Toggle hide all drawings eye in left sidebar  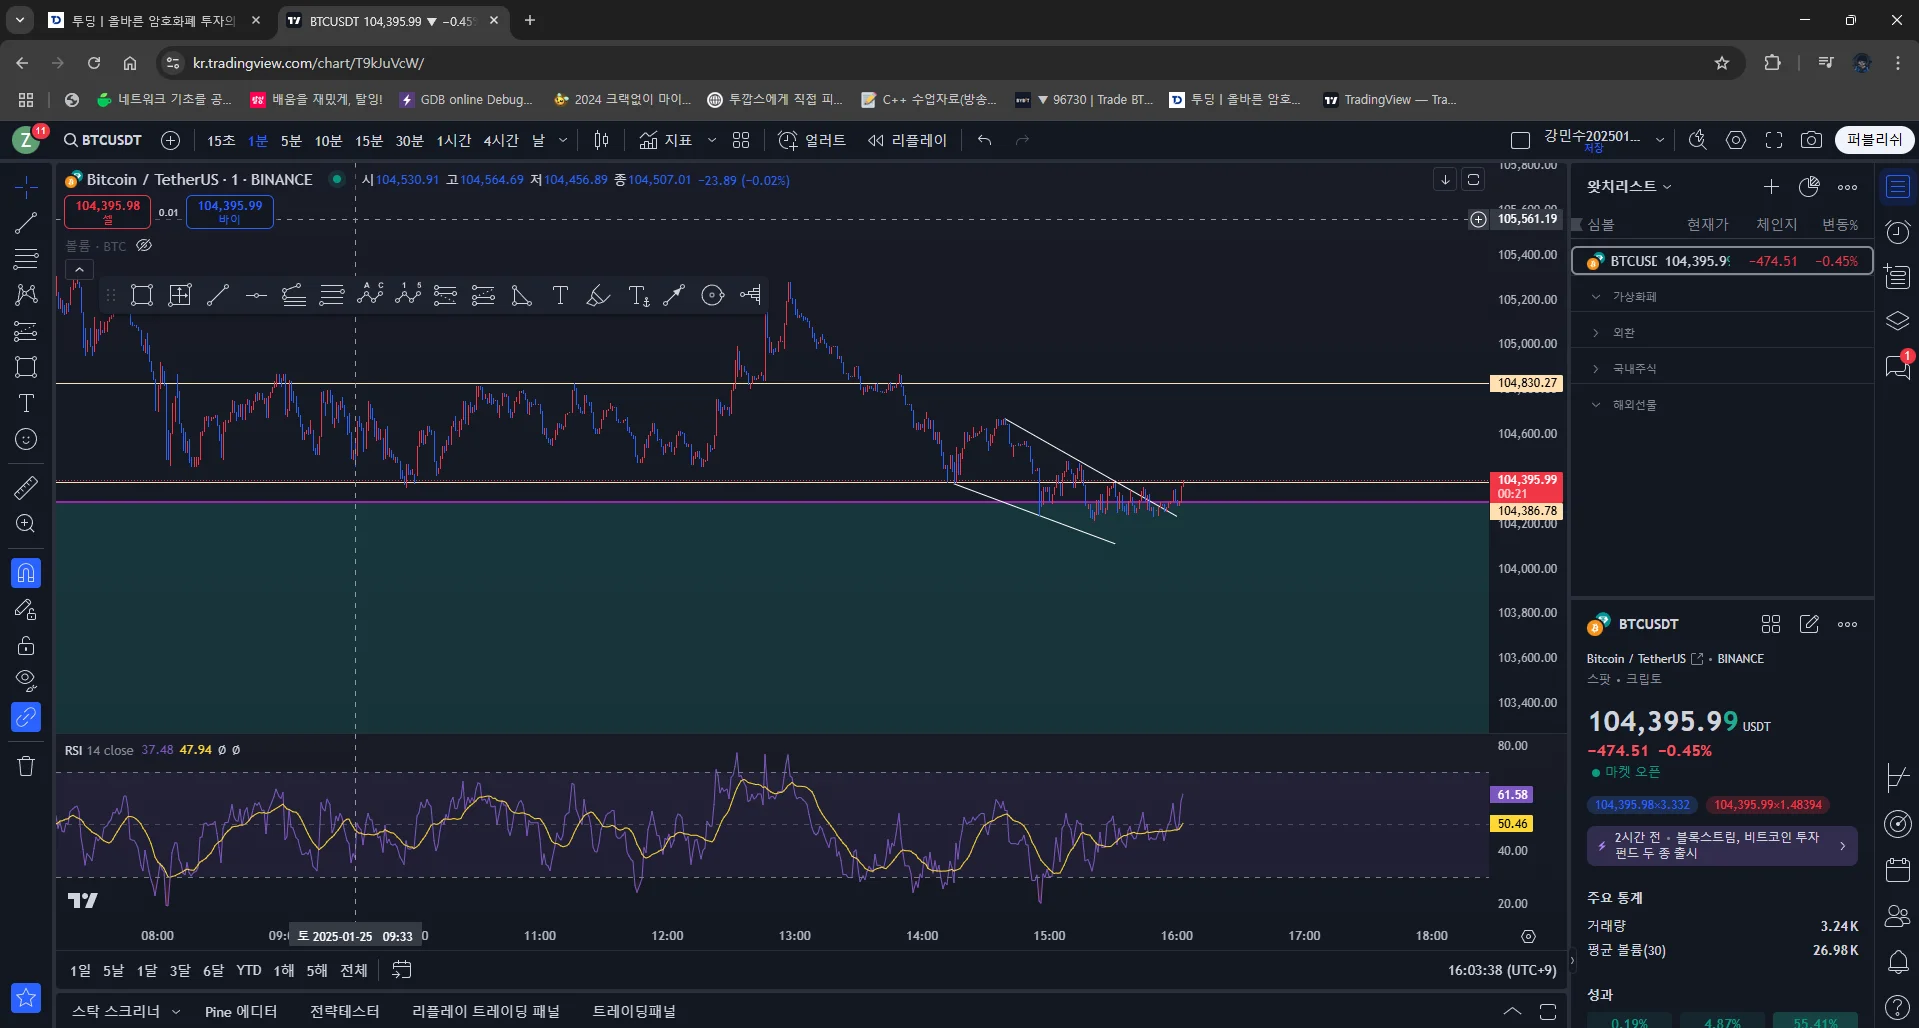26,681
